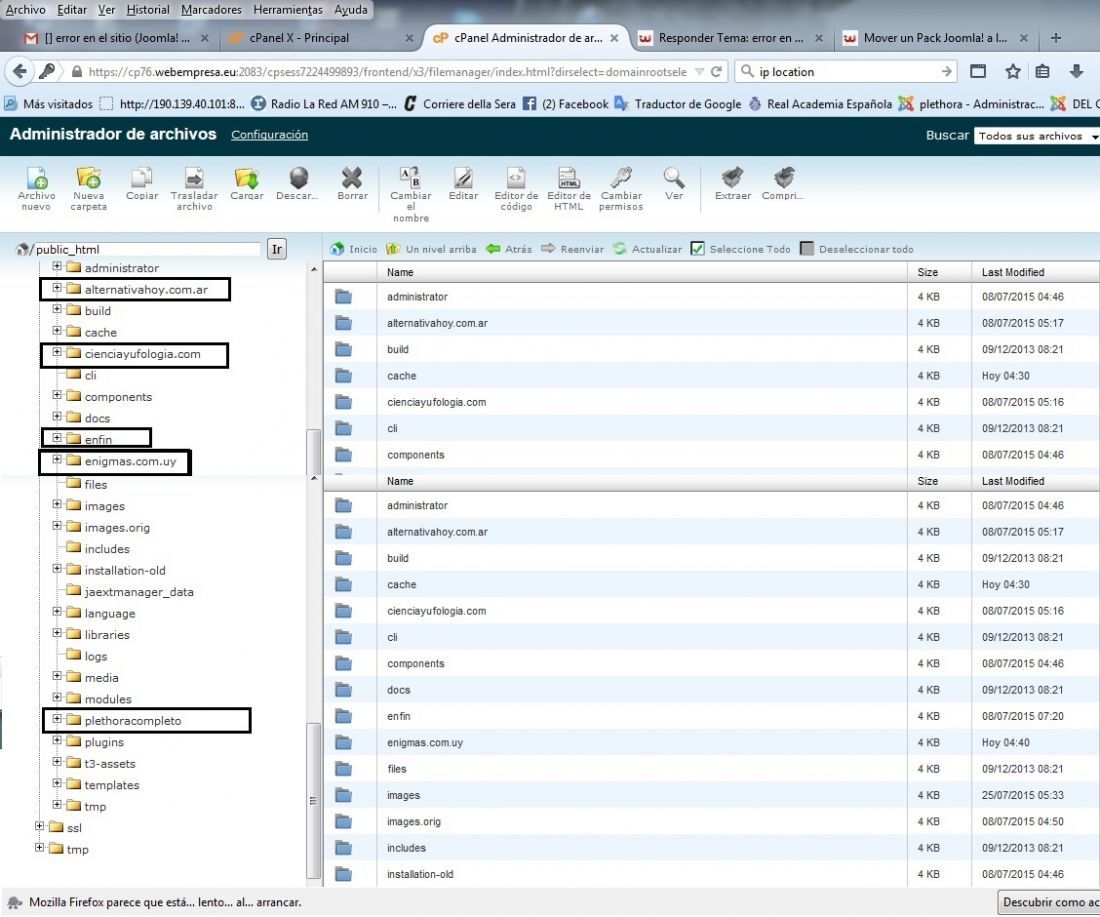This screenshot has width=1100, height=917.
Task: Go Un nivel arriba
Action: pos(431,249)
